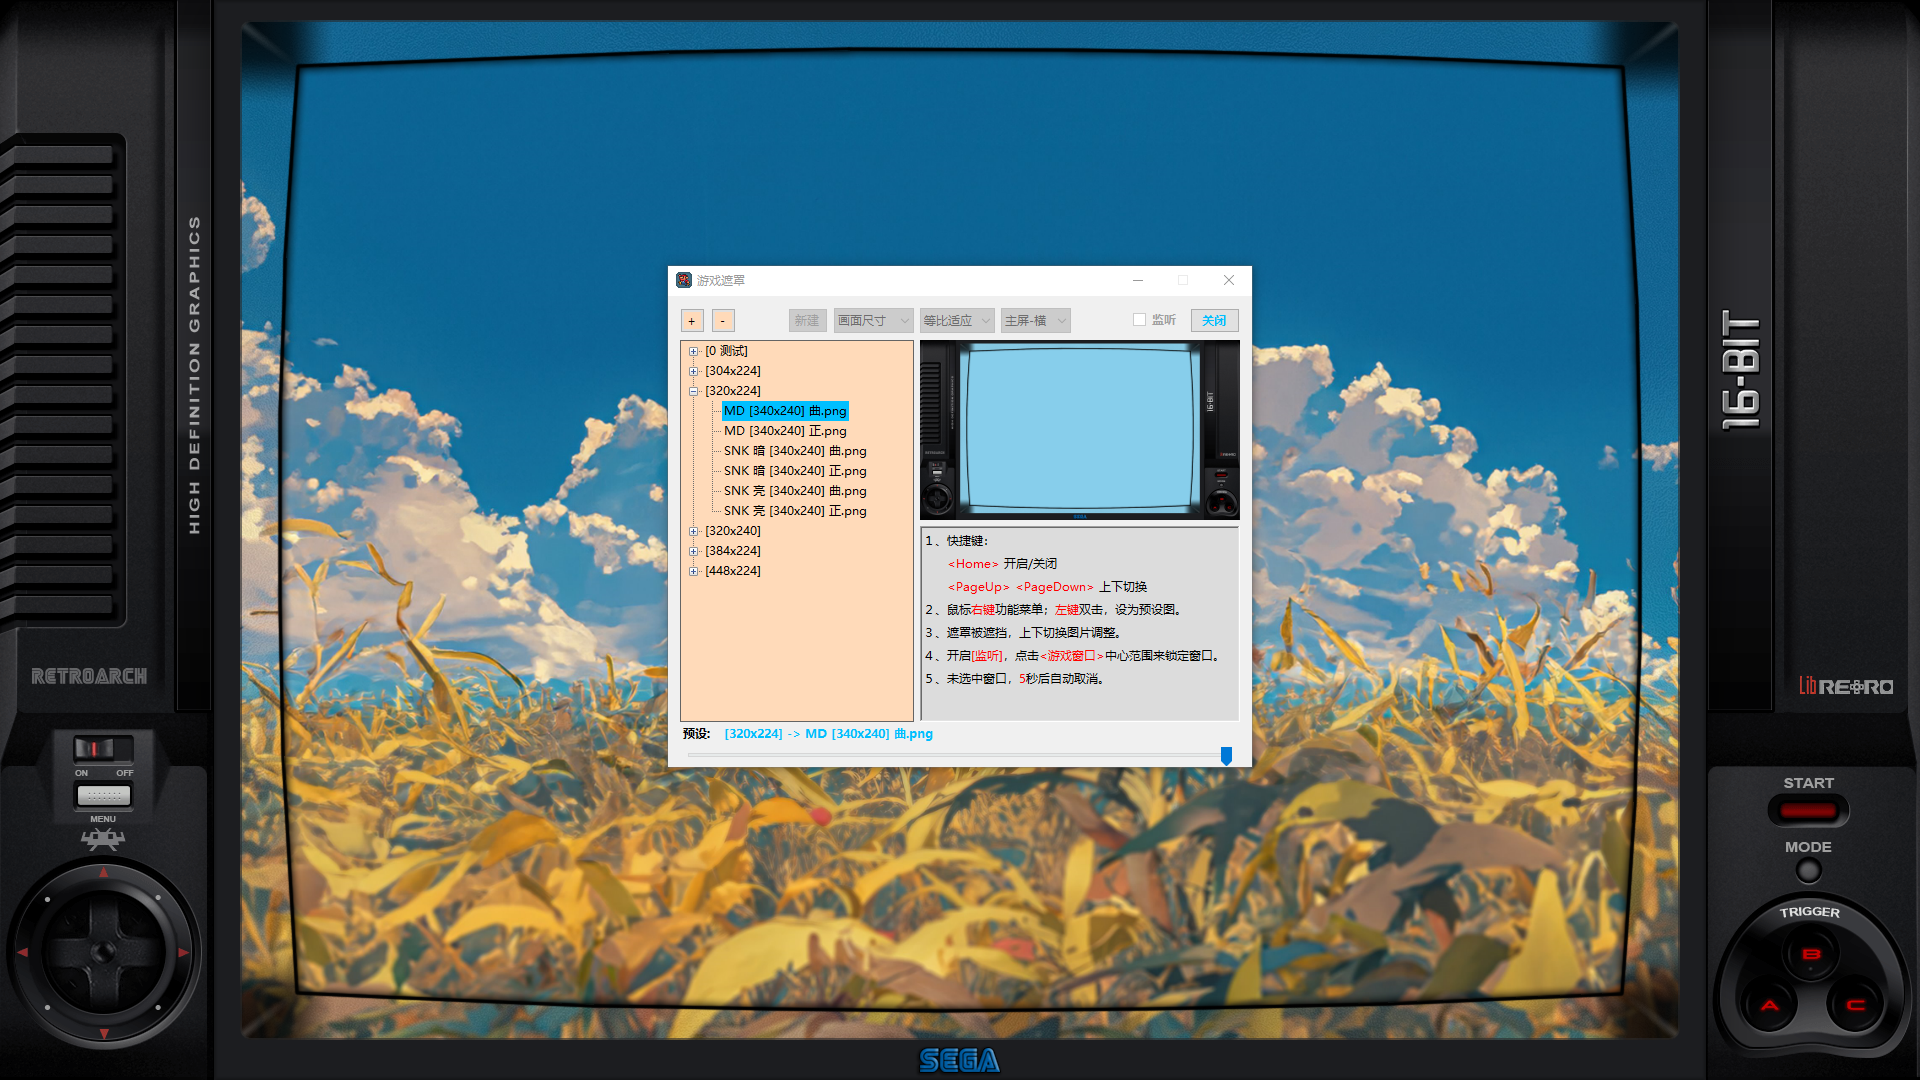
Task: Collapse the [320x224] tree node
Action: (694, 392)
